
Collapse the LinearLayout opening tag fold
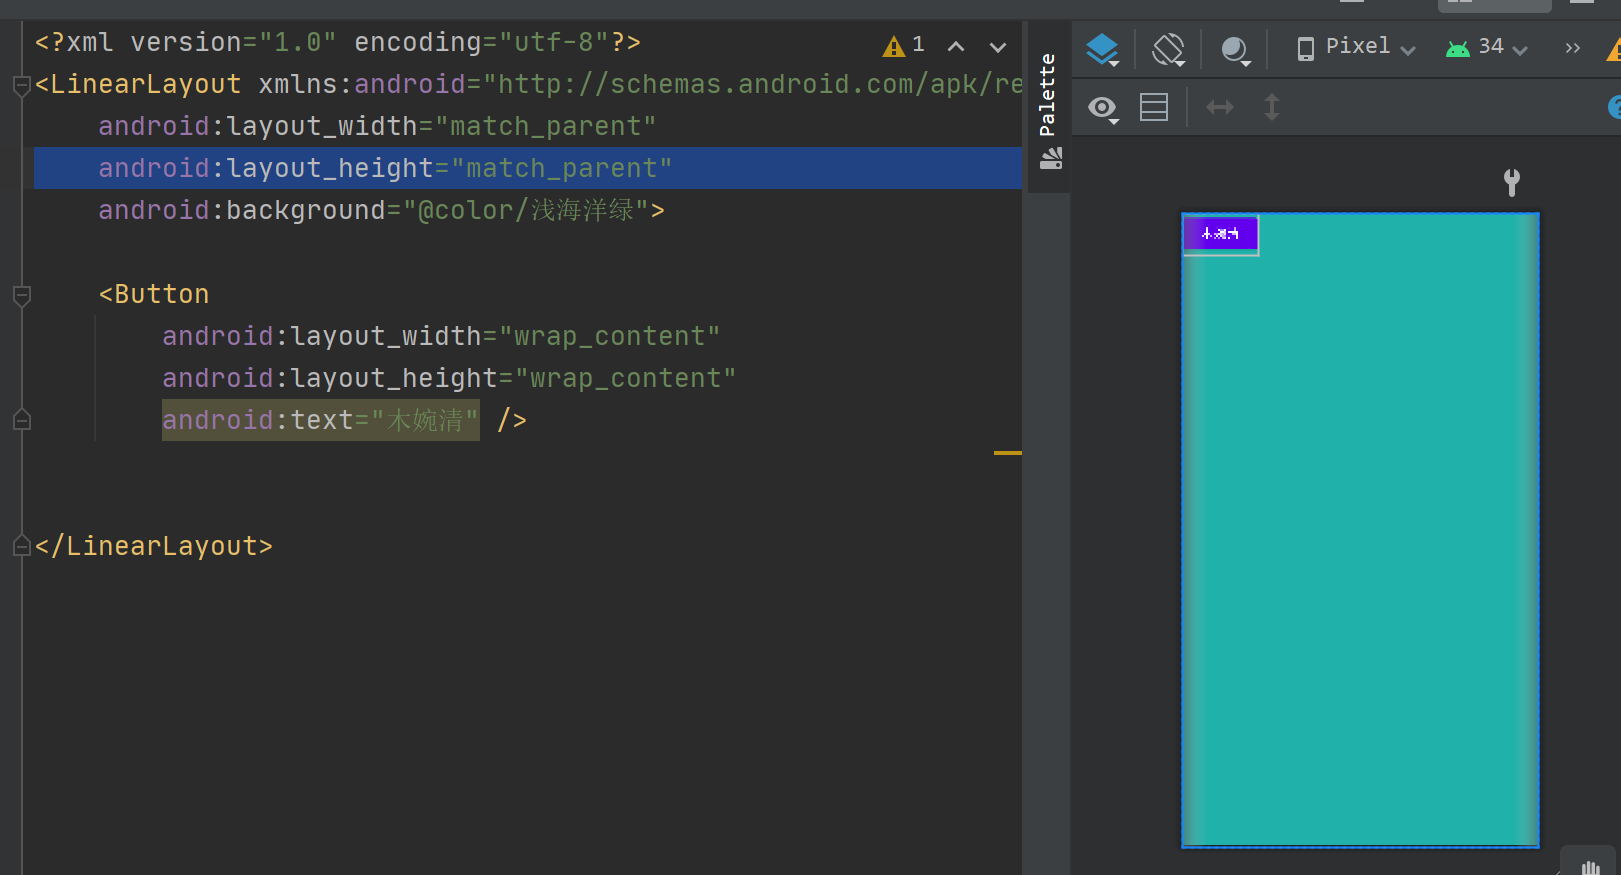[x=21, y=85]
